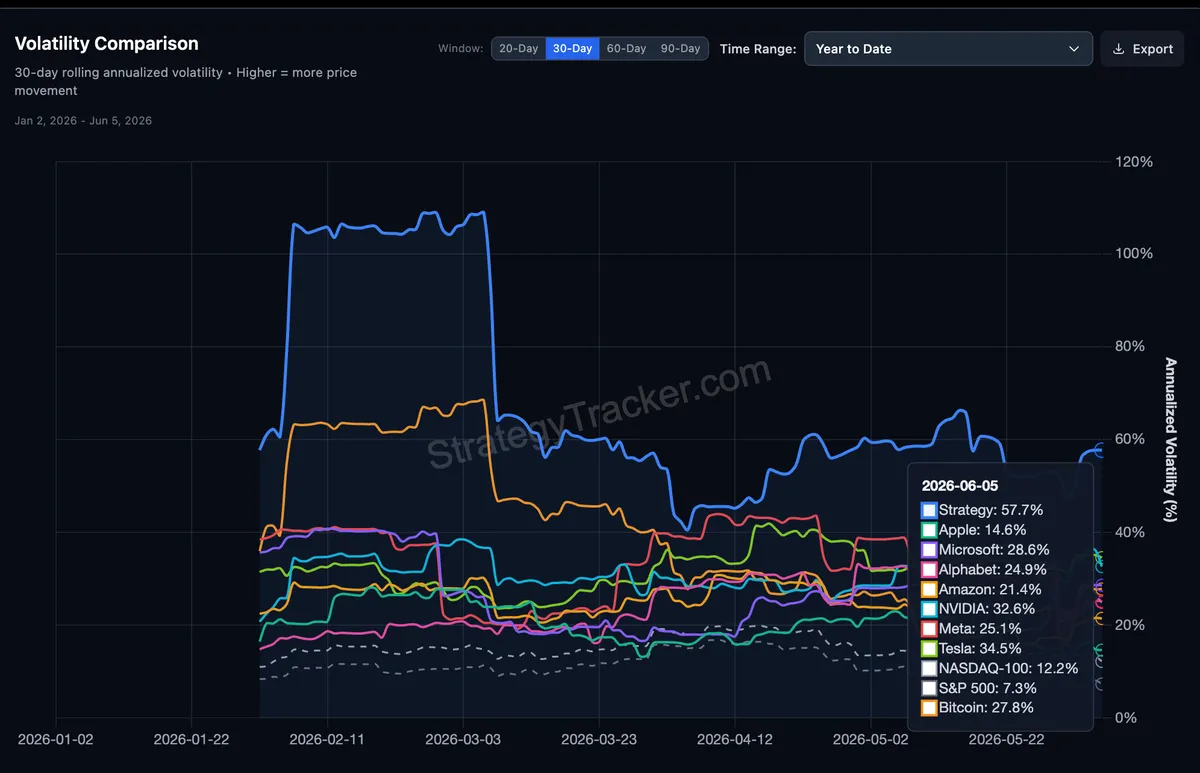
Task: Click the 2026-05-02 x-axis label
Action: click(x=871, y=740)
